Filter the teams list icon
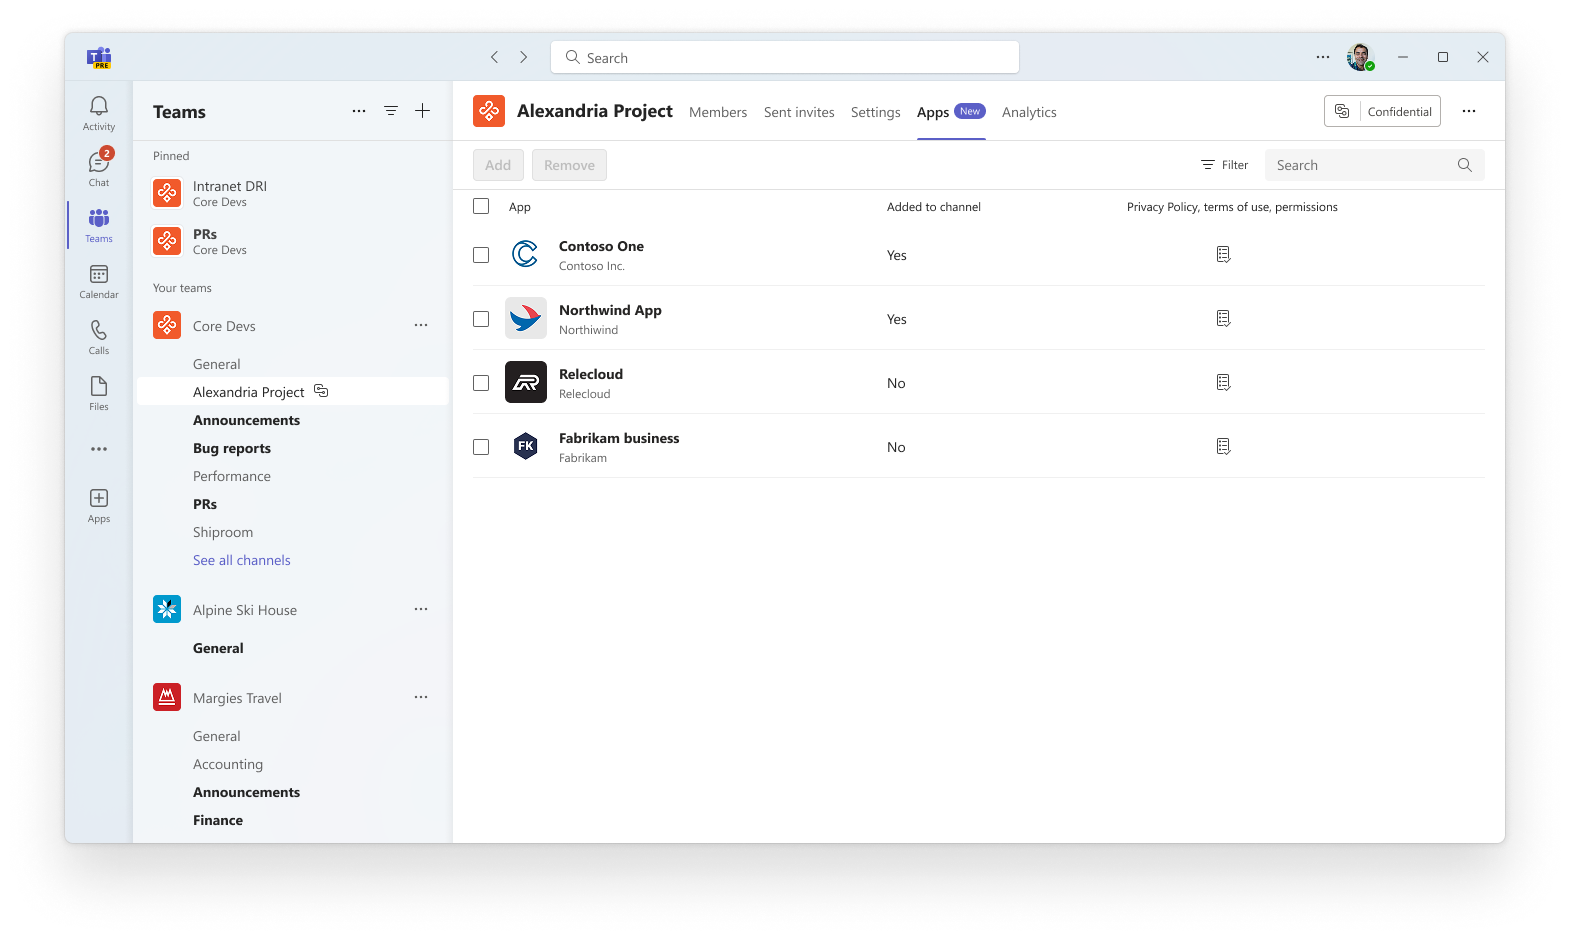 pos(391,111)
